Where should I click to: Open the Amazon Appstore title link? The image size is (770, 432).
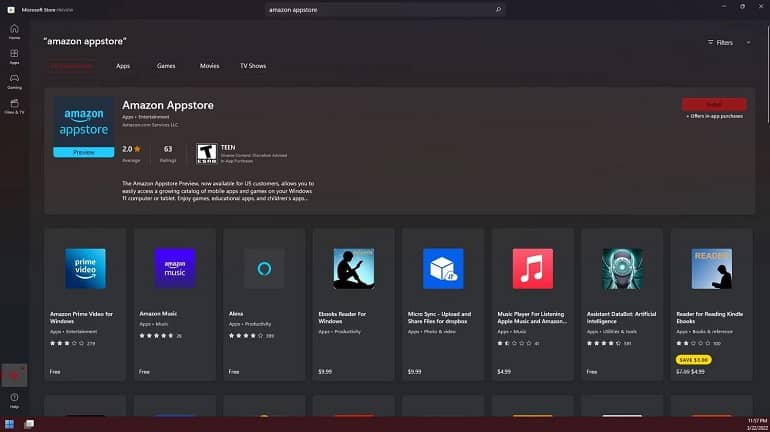pos(168,105)
